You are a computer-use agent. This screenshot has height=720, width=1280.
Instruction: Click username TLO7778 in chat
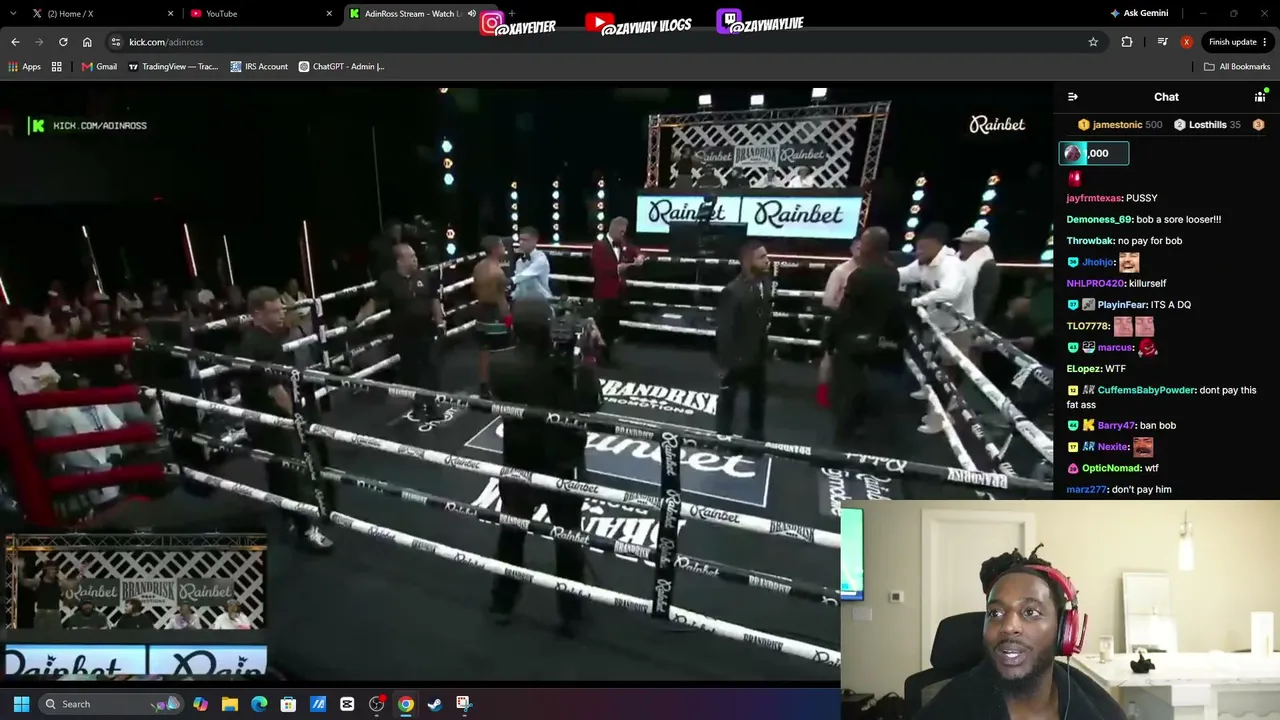(1088, 327)
